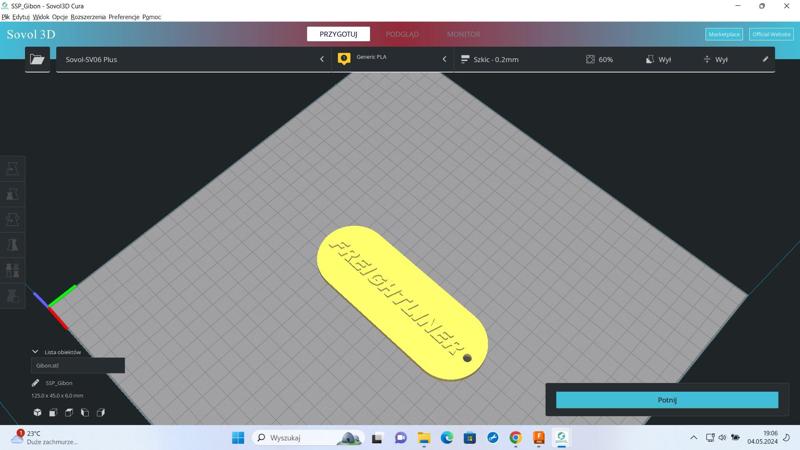Switch to the front view cube icon
Image resolution: width=800 pixels, height=450 pixels.
(x=53, y=412)
